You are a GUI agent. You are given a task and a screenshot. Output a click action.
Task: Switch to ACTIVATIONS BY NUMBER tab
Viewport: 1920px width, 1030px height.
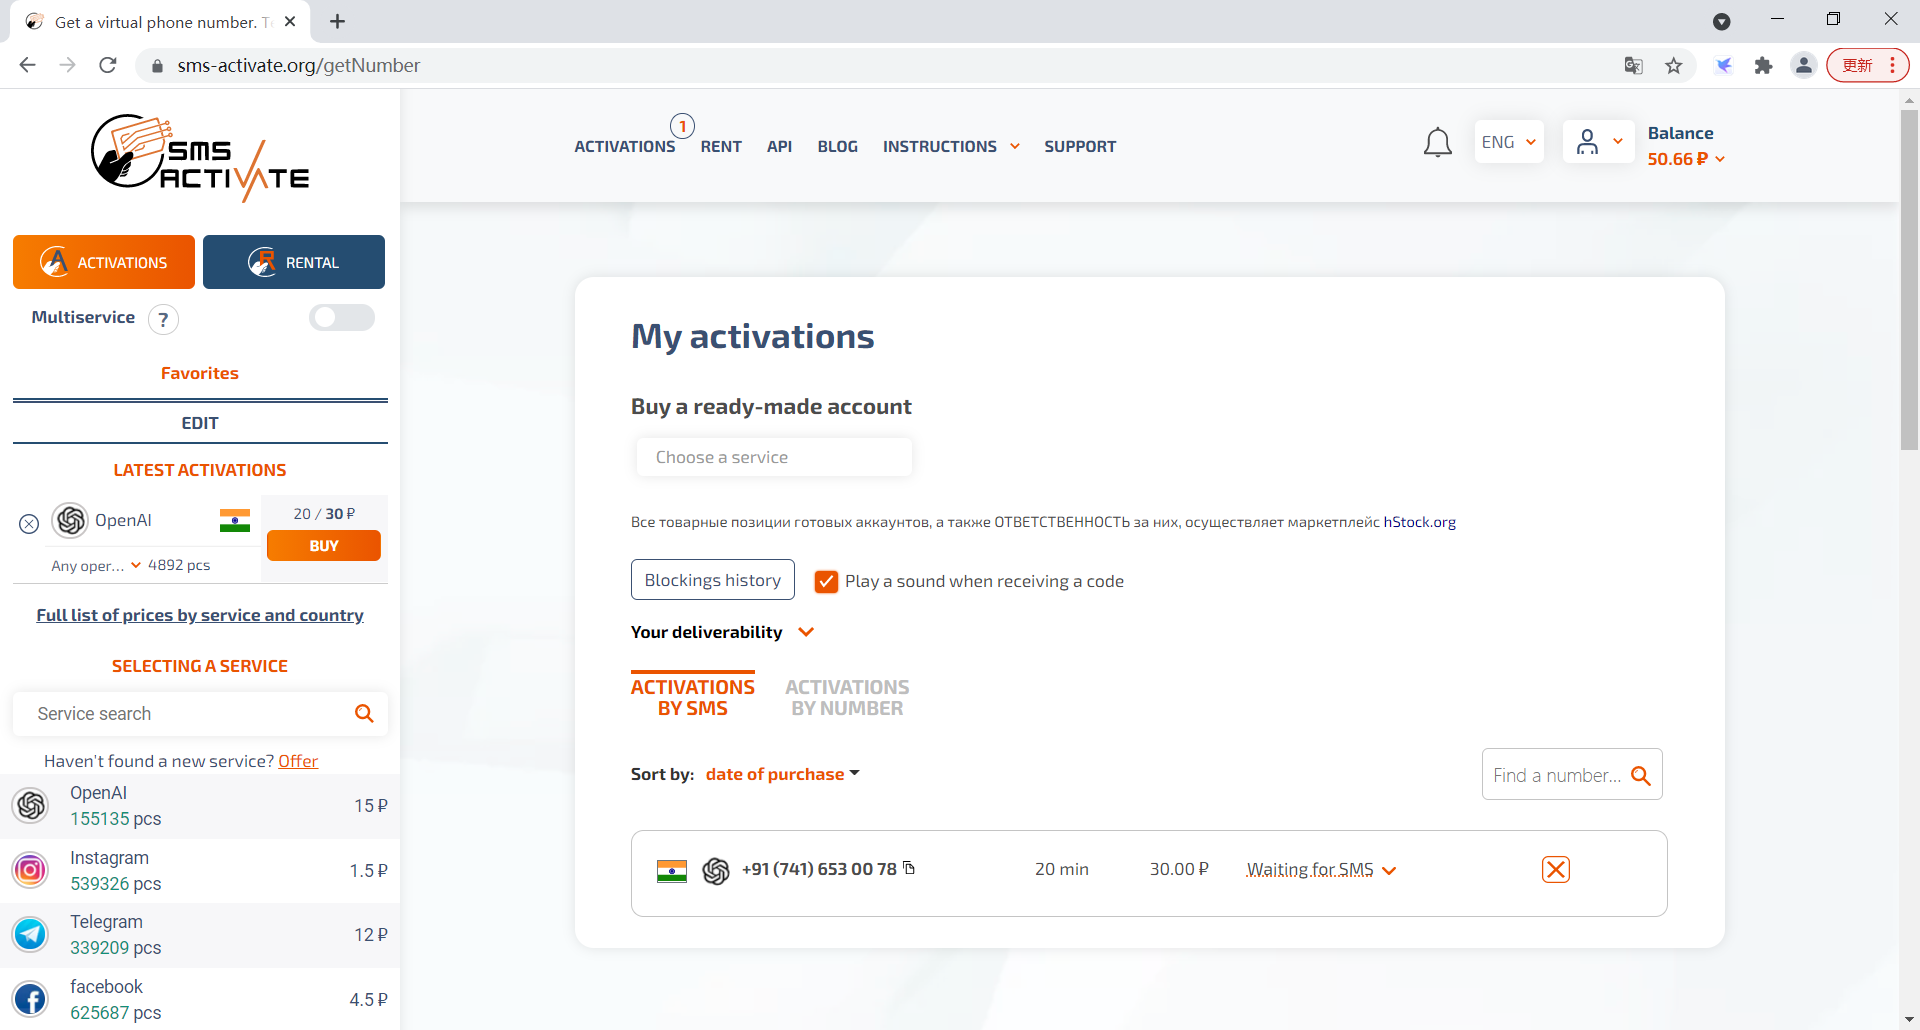[x=847, y=697]
